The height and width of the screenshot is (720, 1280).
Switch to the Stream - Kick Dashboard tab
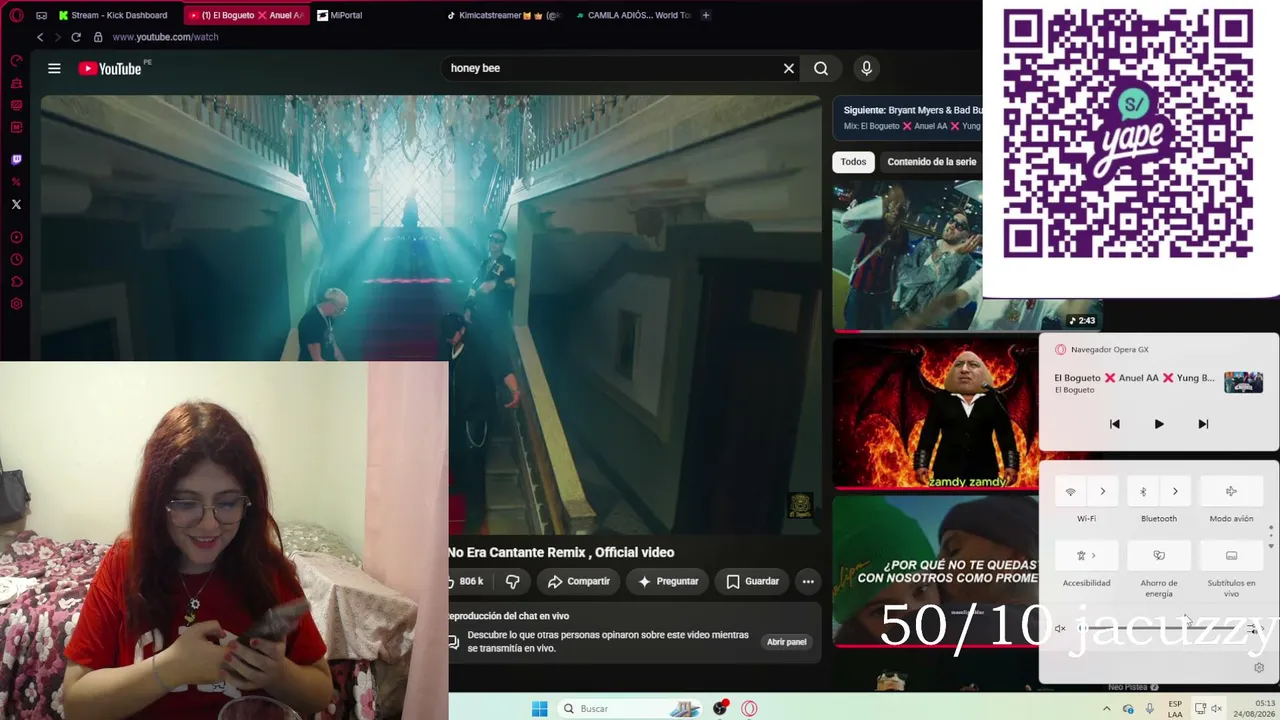[113, 15]
